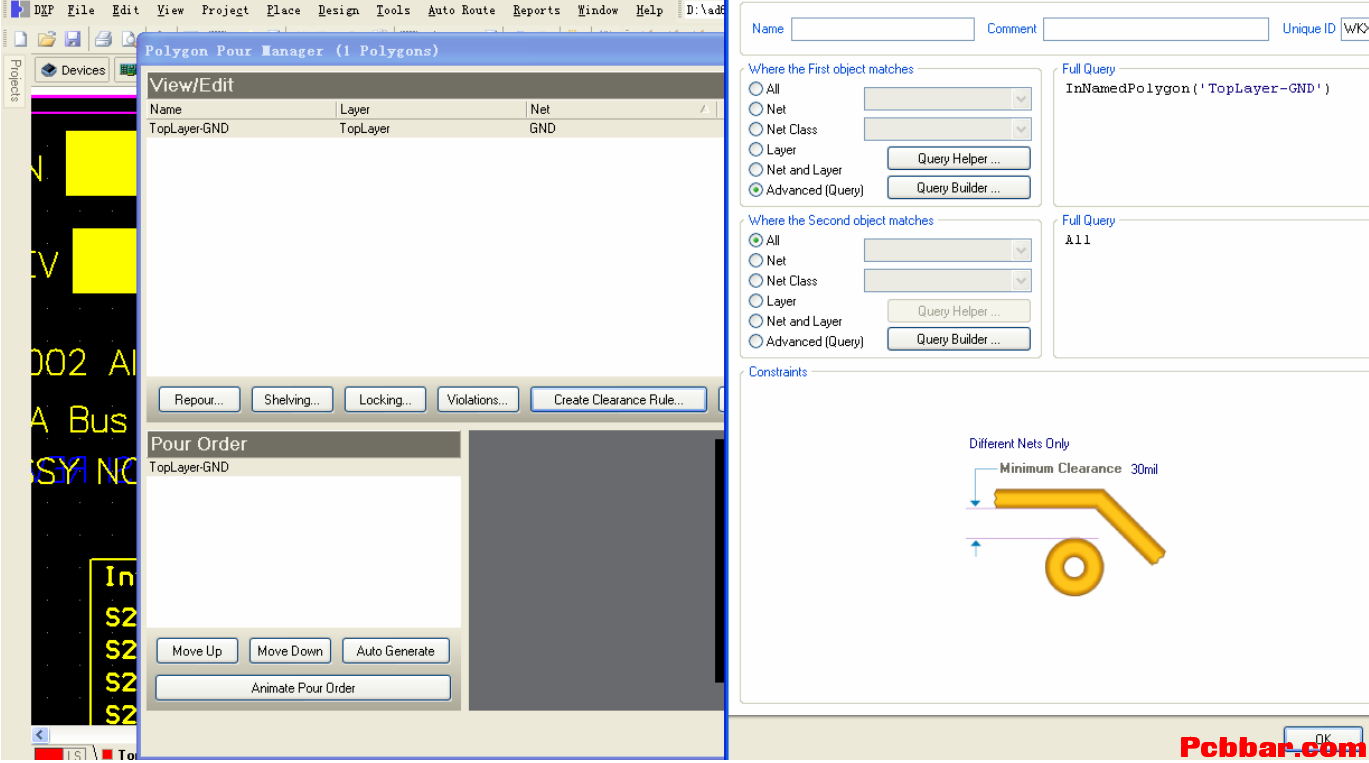Click the rule Name input field
Screen dimensions: 1369x763
[x=882, y=29]
